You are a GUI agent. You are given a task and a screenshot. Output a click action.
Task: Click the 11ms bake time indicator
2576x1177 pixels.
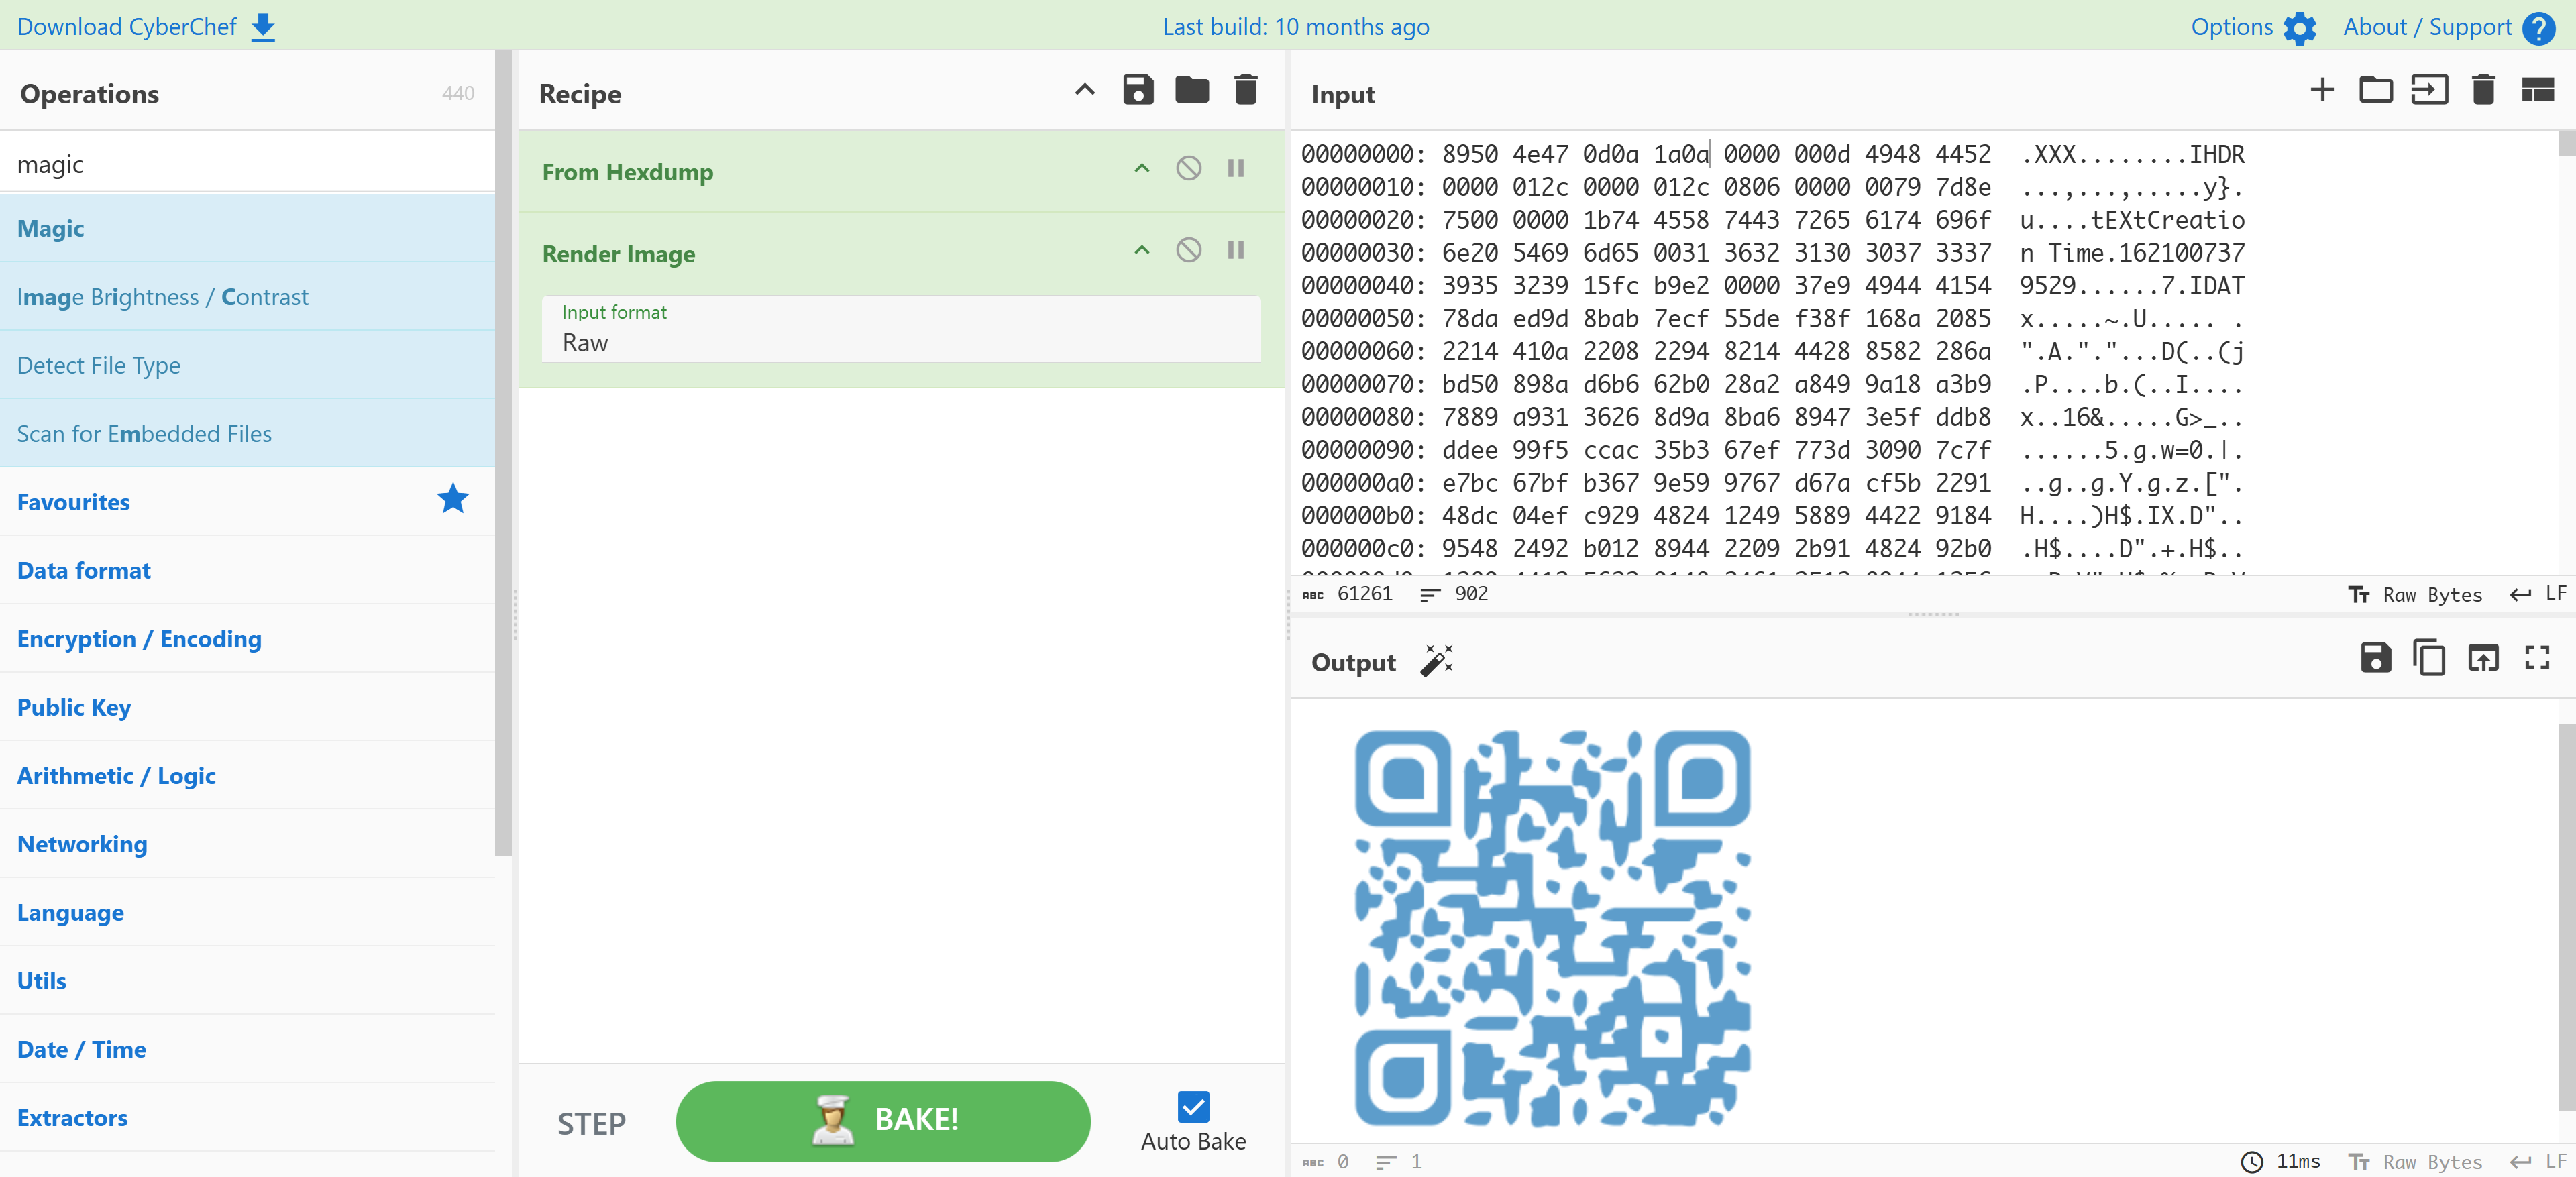2281,1162
